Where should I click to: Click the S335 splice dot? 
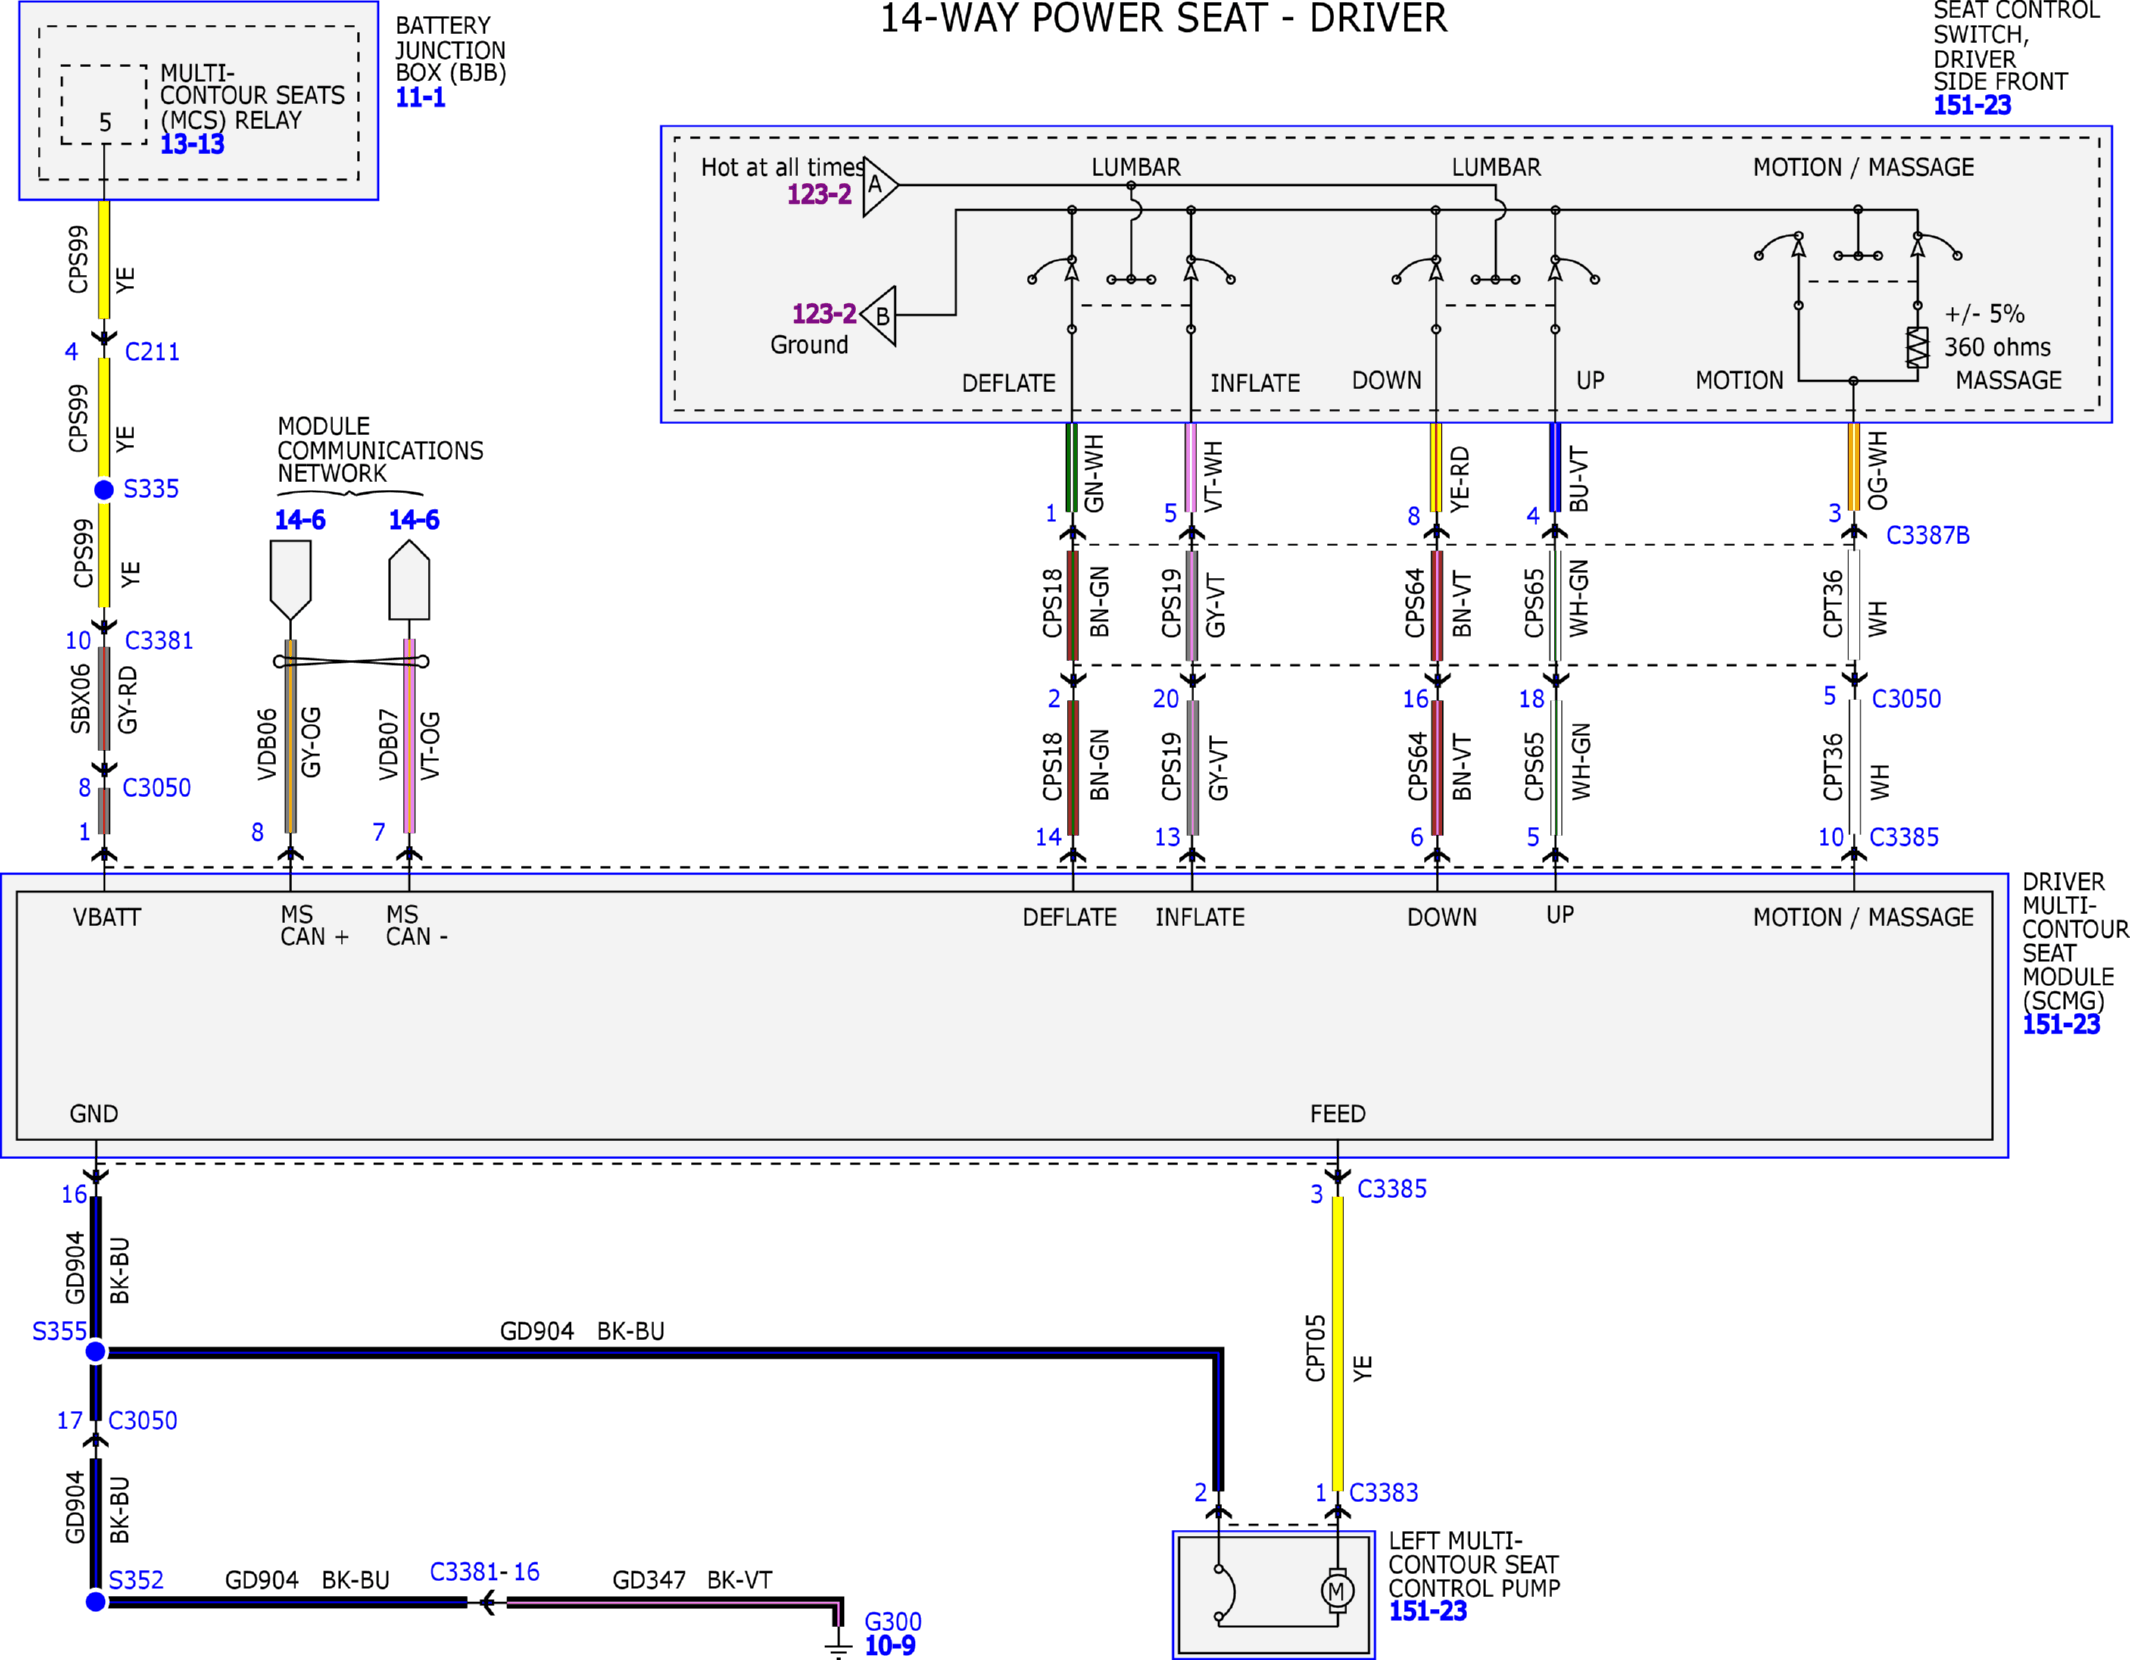point(104,489)
